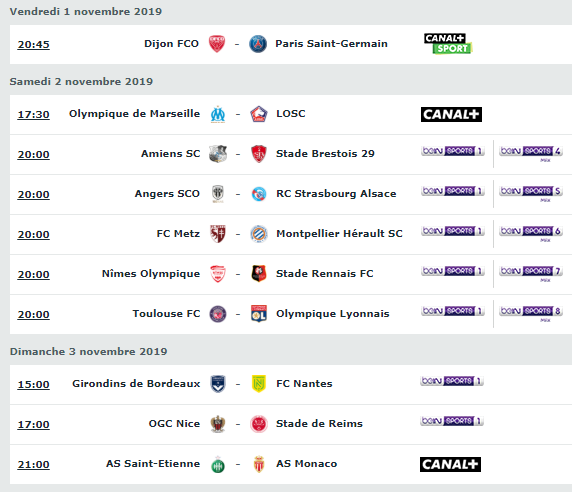Open the 15:00 Bordeaux match time link
Viewport: 572px width, 492px height.
34,384
